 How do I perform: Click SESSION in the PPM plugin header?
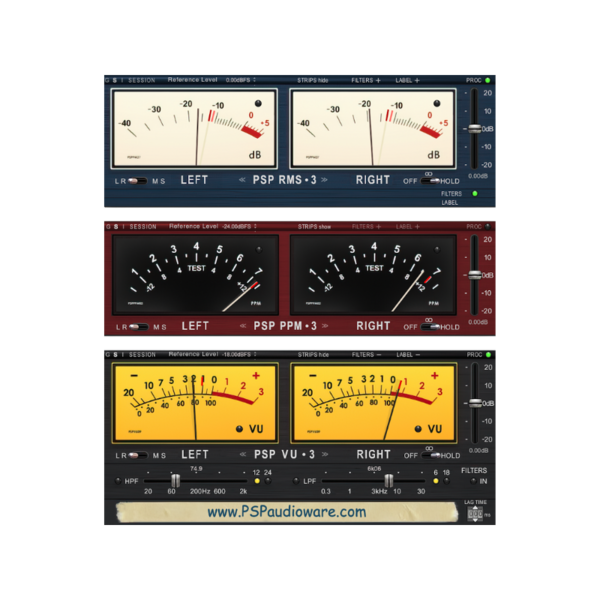click(143, 227)
